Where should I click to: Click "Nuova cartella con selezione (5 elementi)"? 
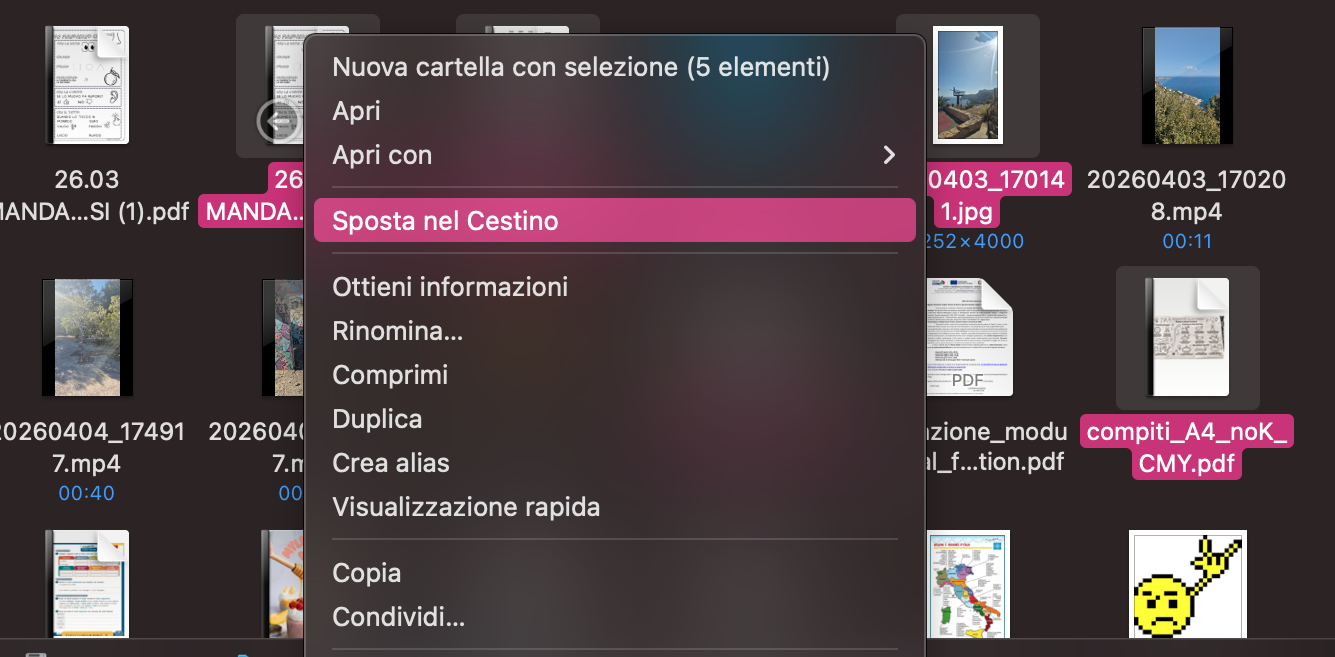pos(580,66)
